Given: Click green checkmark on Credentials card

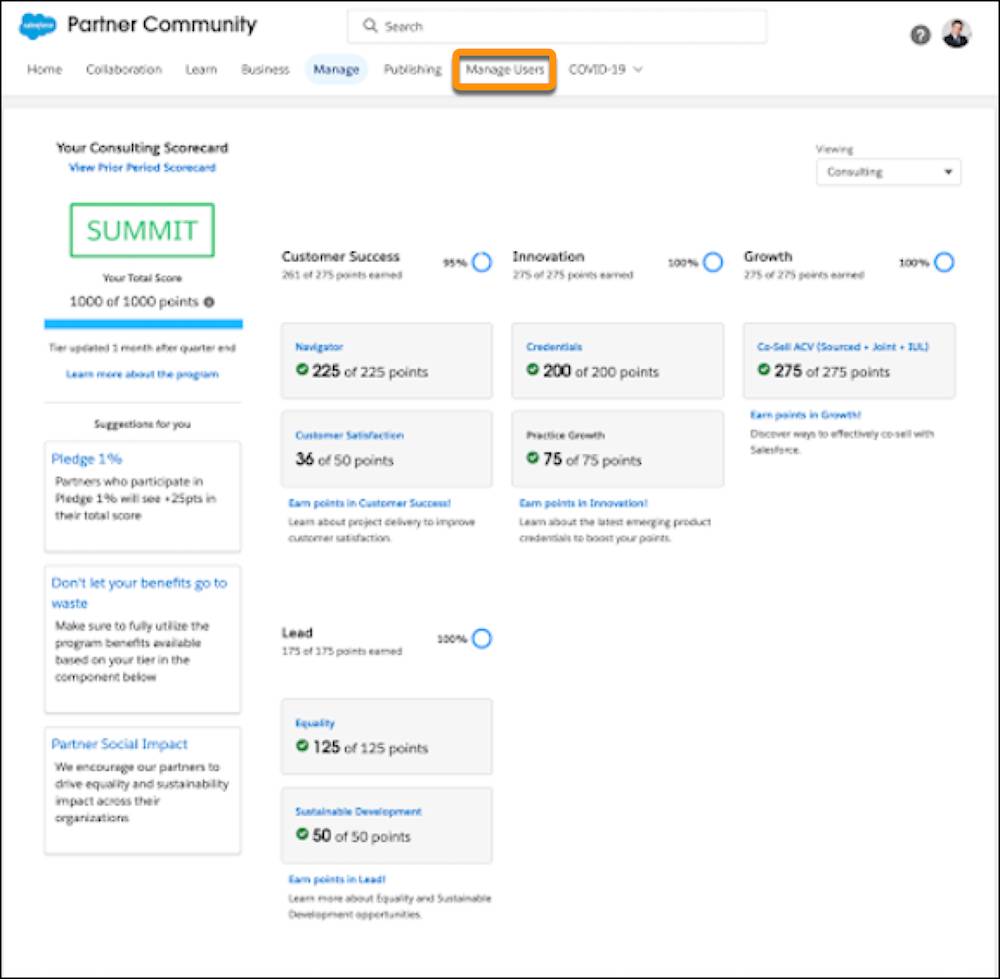Looking at the screenshot, I should [x=533, y=369].
